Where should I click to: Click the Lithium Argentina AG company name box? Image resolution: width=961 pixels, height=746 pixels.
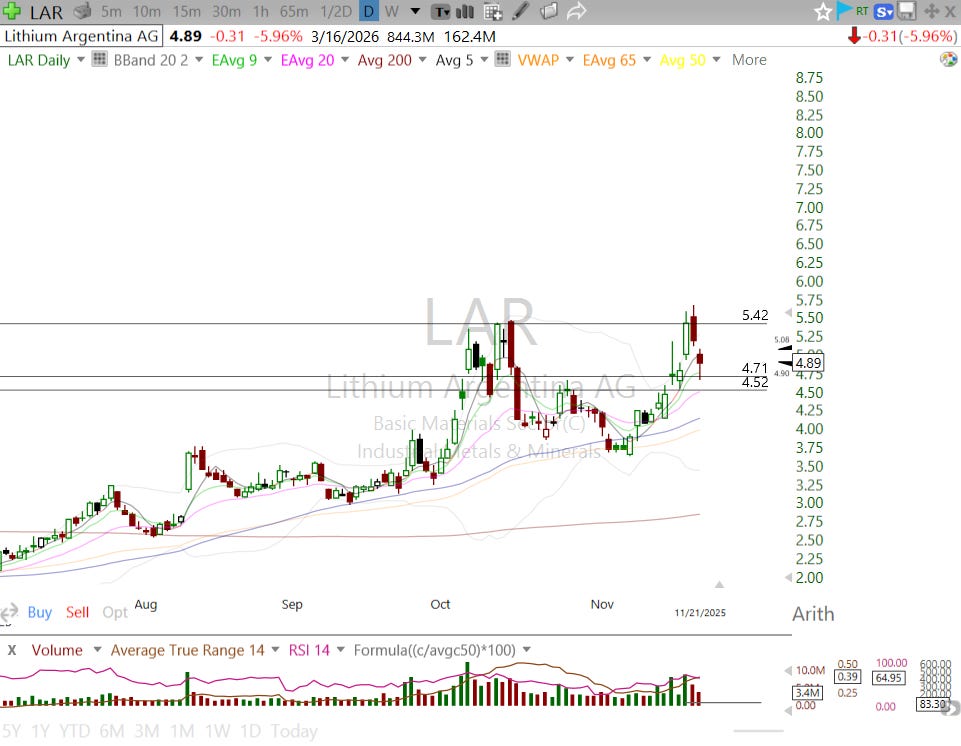82,36
